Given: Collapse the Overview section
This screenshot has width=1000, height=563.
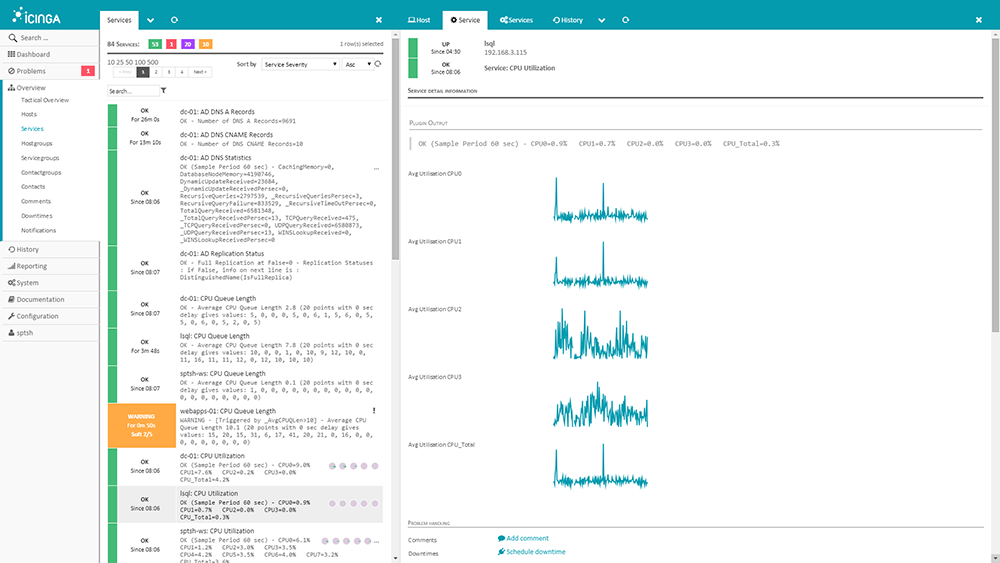Looking at the screenshot, I should coord(31,87).
